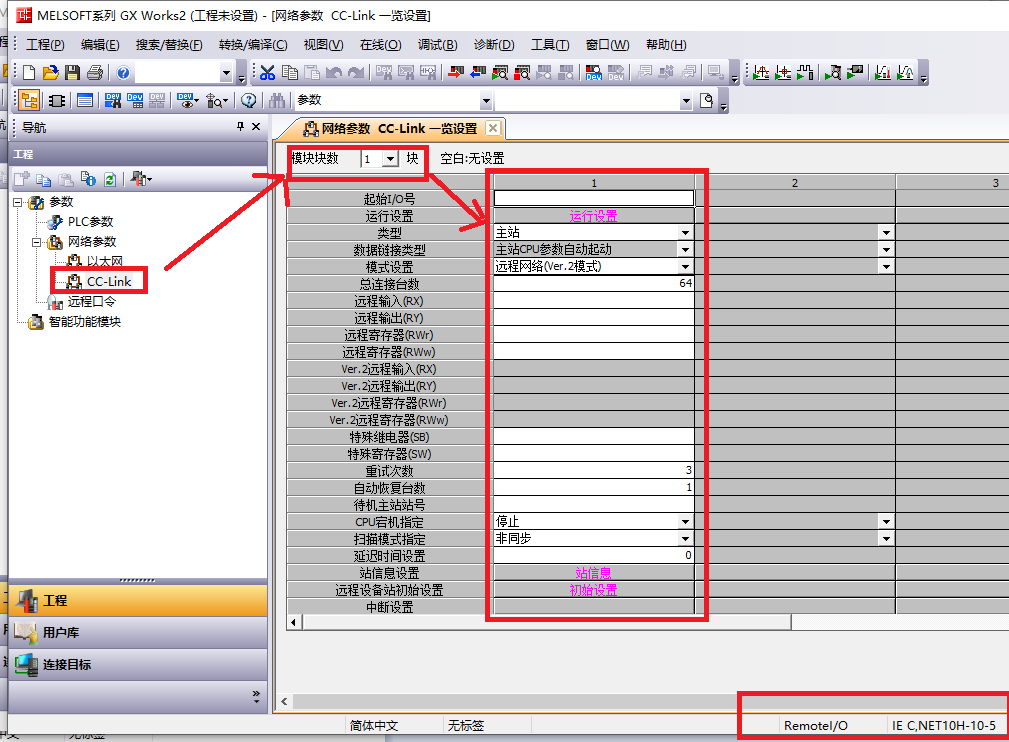Image resolution: width=1009 pixels, height=742 pixels.
Task: Open the 类型 dropdown showing 主站
Action: pos(685,233)
